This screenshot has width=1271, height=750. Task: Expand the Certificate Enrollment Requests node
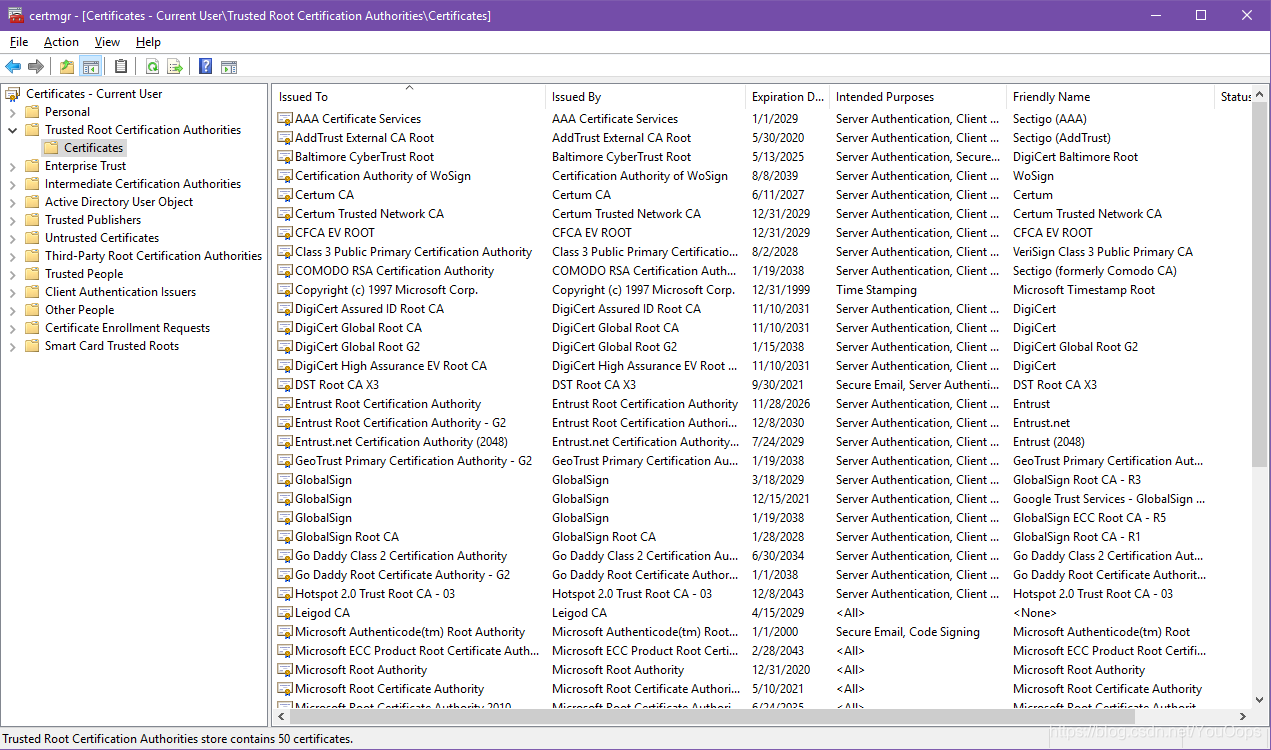click(x=12, y=328)
